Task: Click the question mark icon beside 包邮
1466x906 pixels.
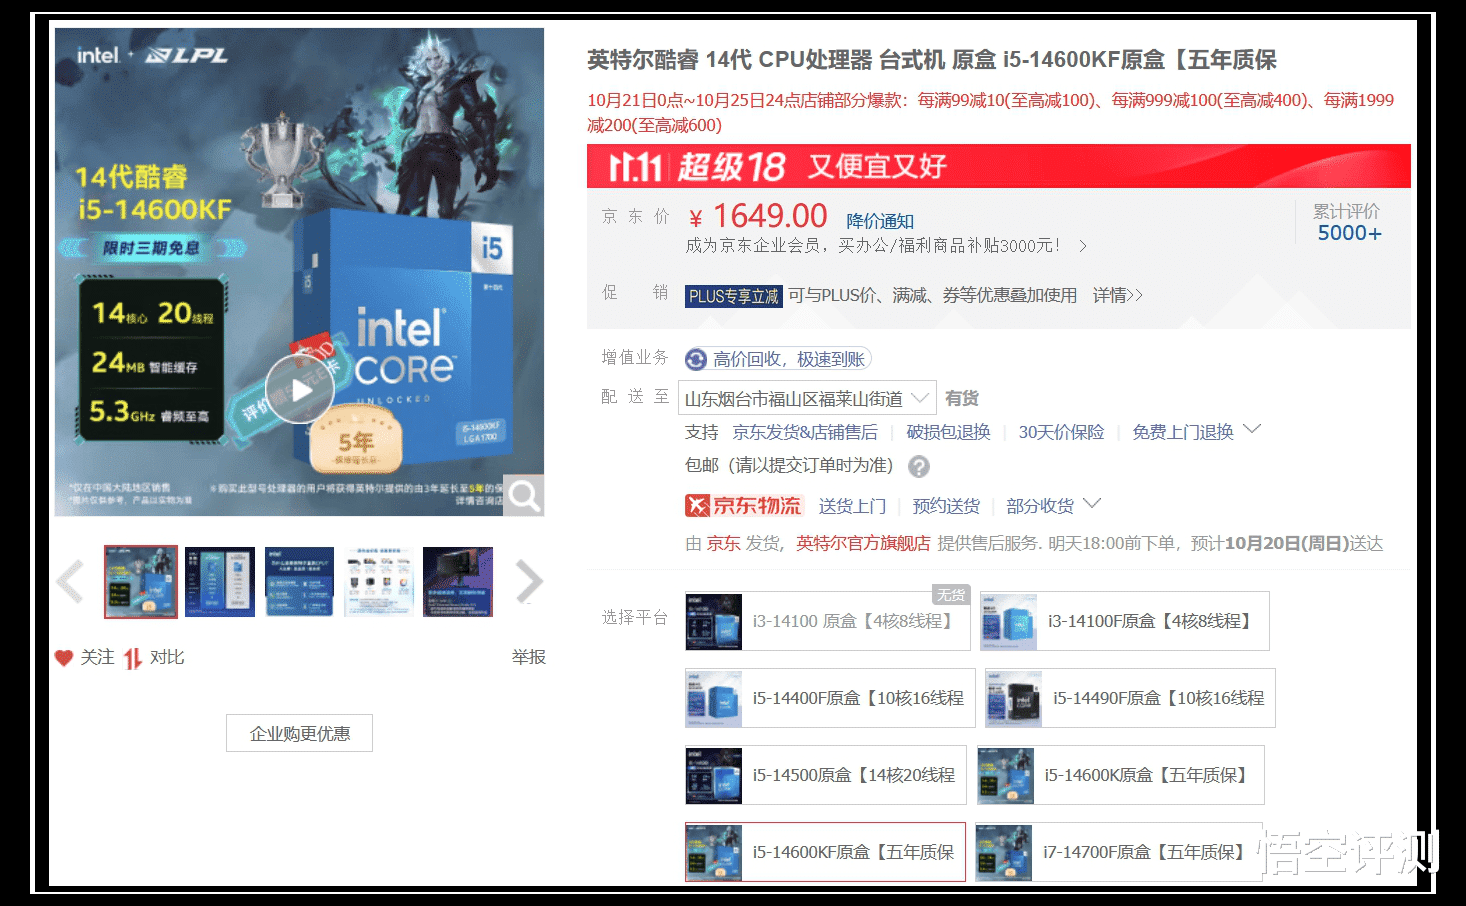Action: [919, 466]
